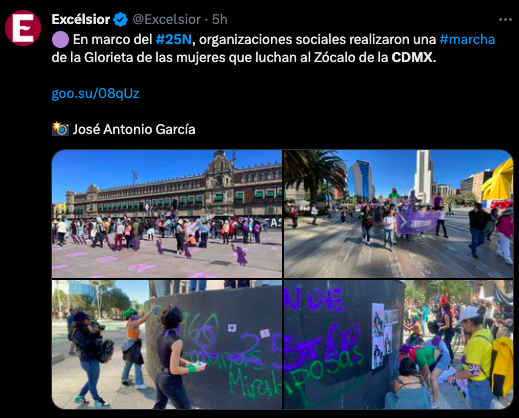Open the women spray-painting graffiti photo
The height and width of the screenshot is (418, 519).
click(167, 344)
